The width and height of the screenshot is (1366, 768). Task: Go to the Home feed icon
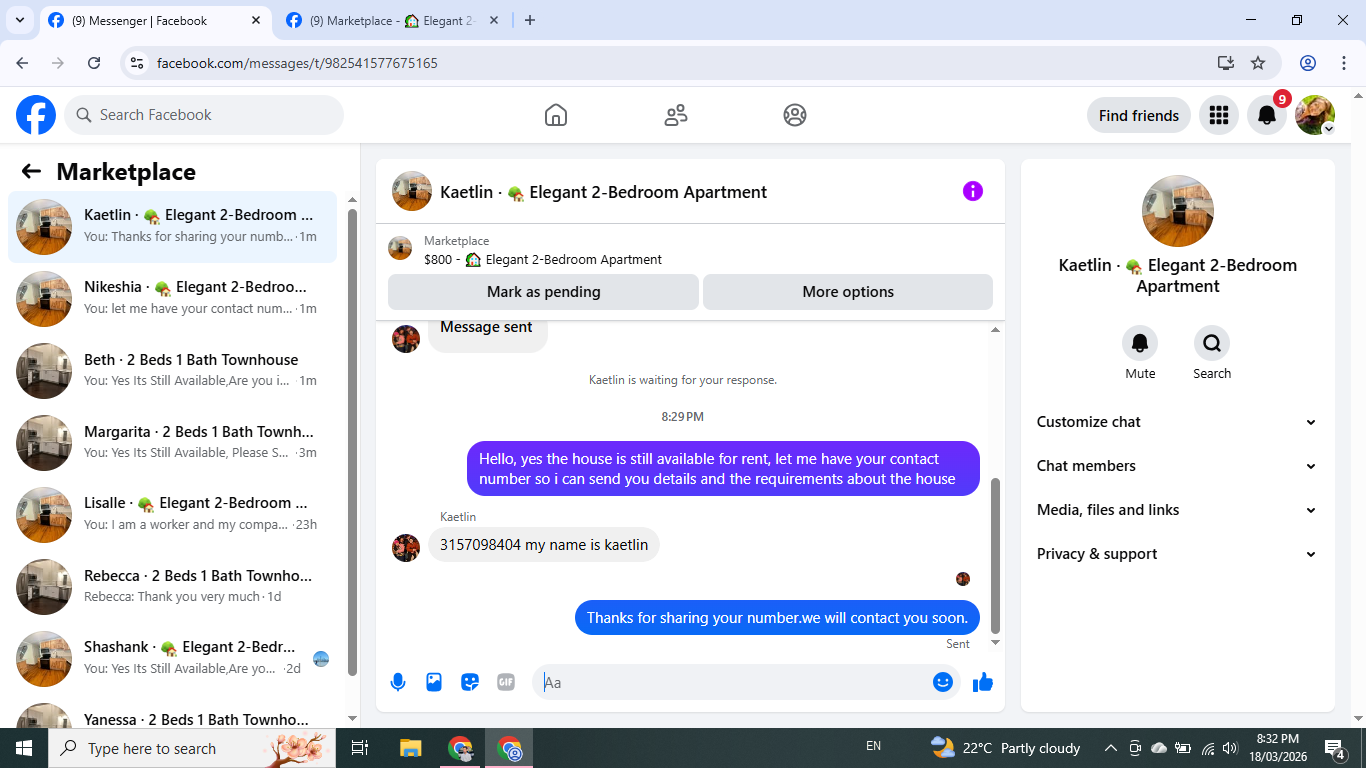[556, 115]
